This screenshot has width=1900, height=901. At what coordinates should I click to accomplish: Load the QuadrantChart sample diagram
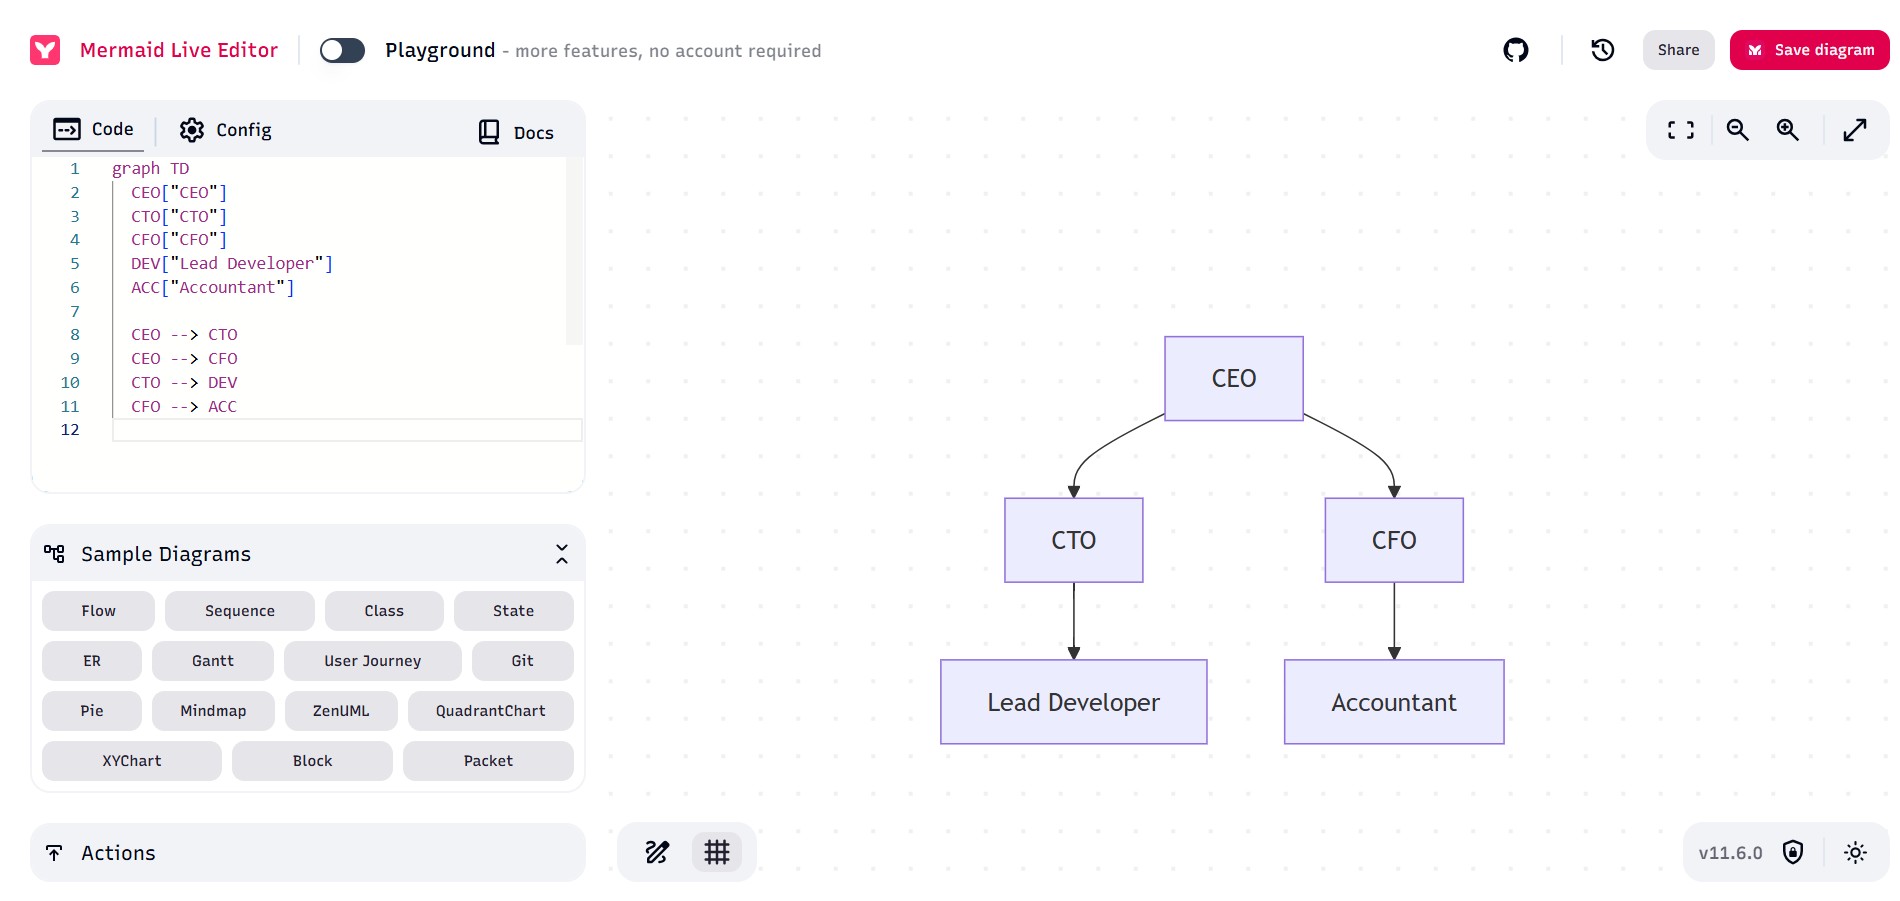pyautogui.click(x=491, y=711)
